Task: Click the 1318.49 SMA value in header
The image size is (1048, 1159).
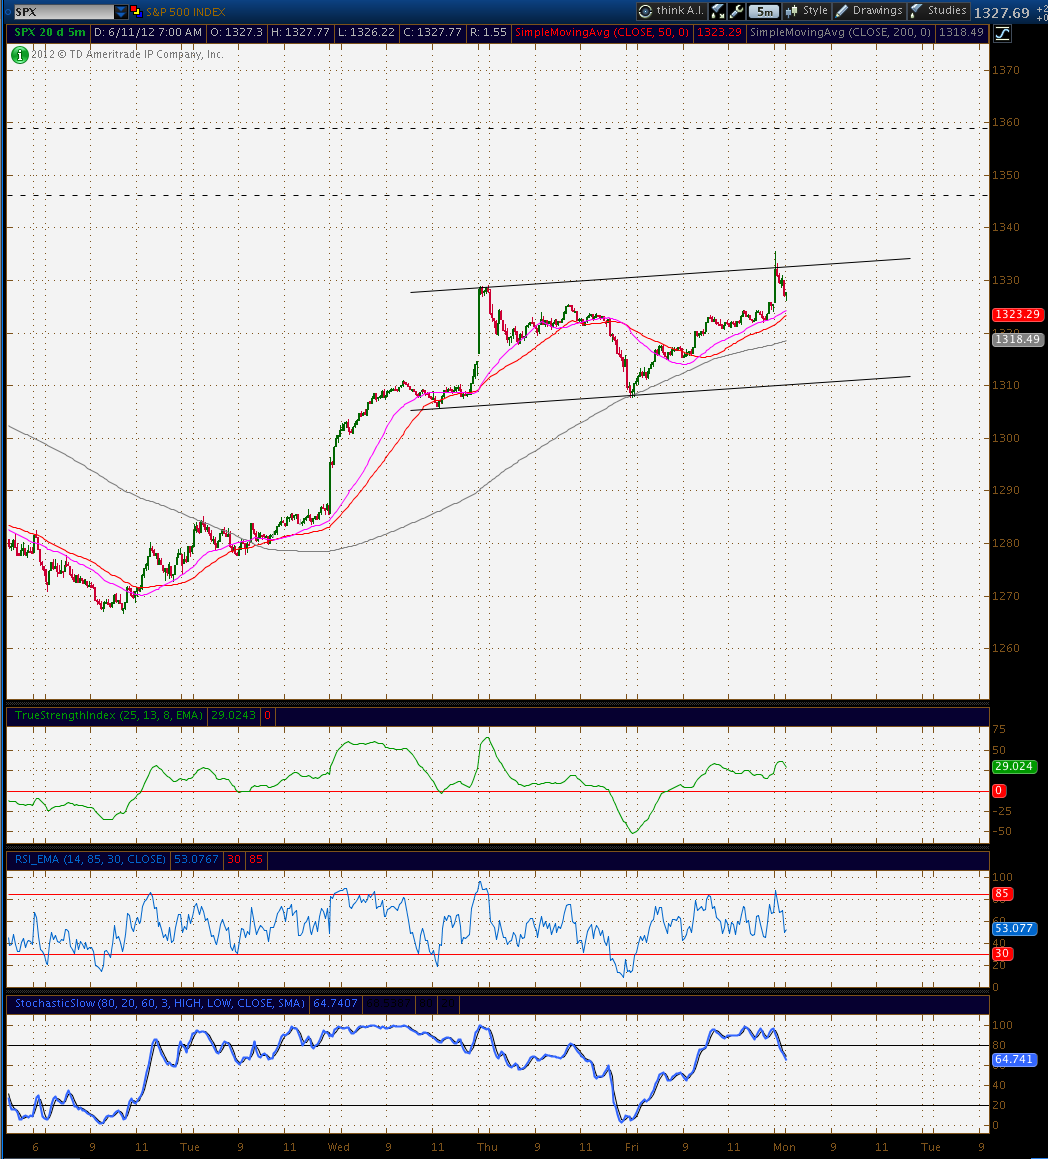Action: click(x=962, y=33)
